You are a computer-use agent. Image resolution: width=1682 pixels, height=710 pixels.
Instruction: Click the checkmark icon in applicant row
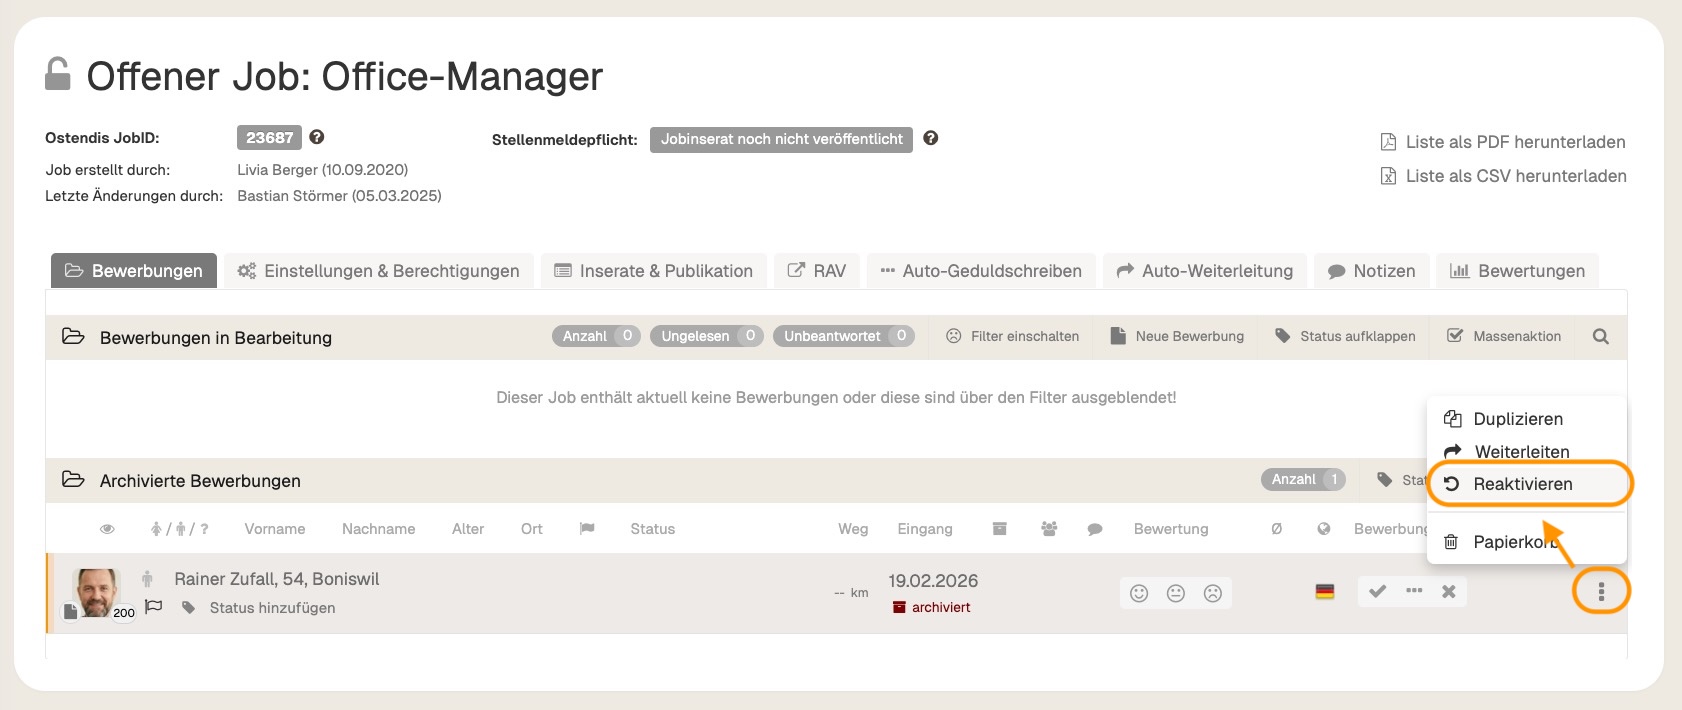(1377, 591)
